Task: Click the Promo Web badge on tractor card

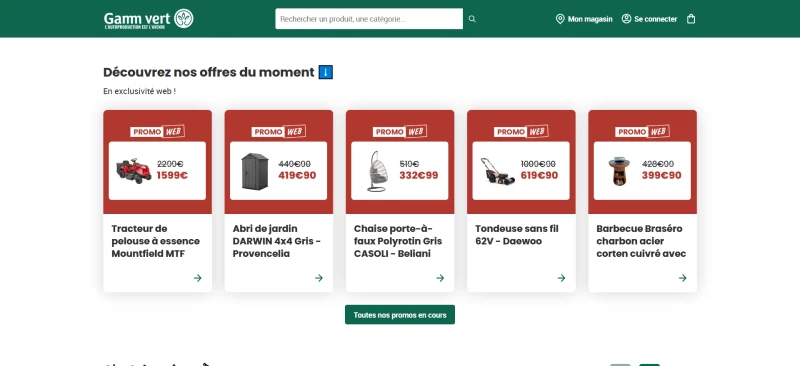Action: pyautogui.click(x=157, y=131)
